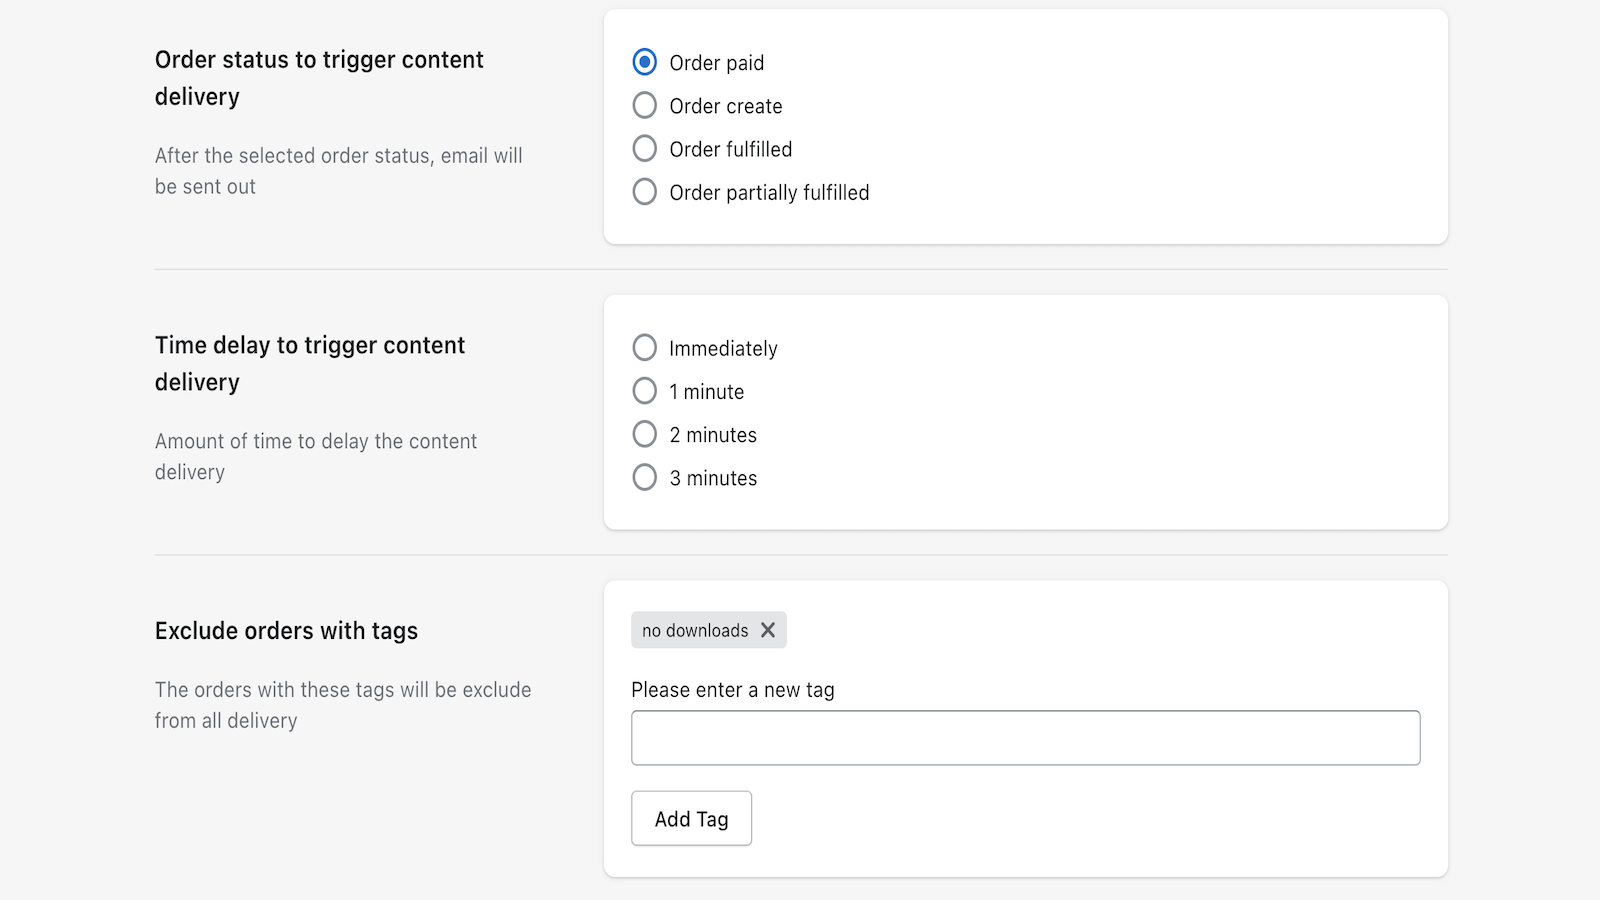The width and height of the screenshot is (1600, 900).
Task: Choose a "2 minutes" content delivery delay
Action: (644, 434)
